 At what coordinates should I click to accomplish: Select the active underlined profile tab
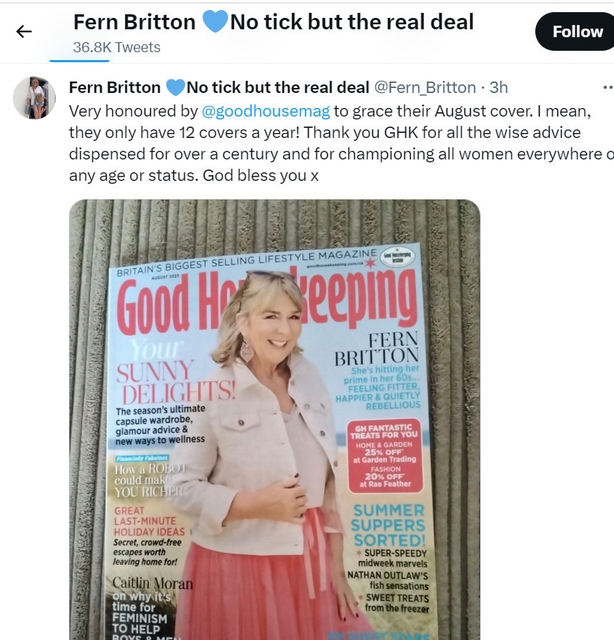[x=79, y=61]
